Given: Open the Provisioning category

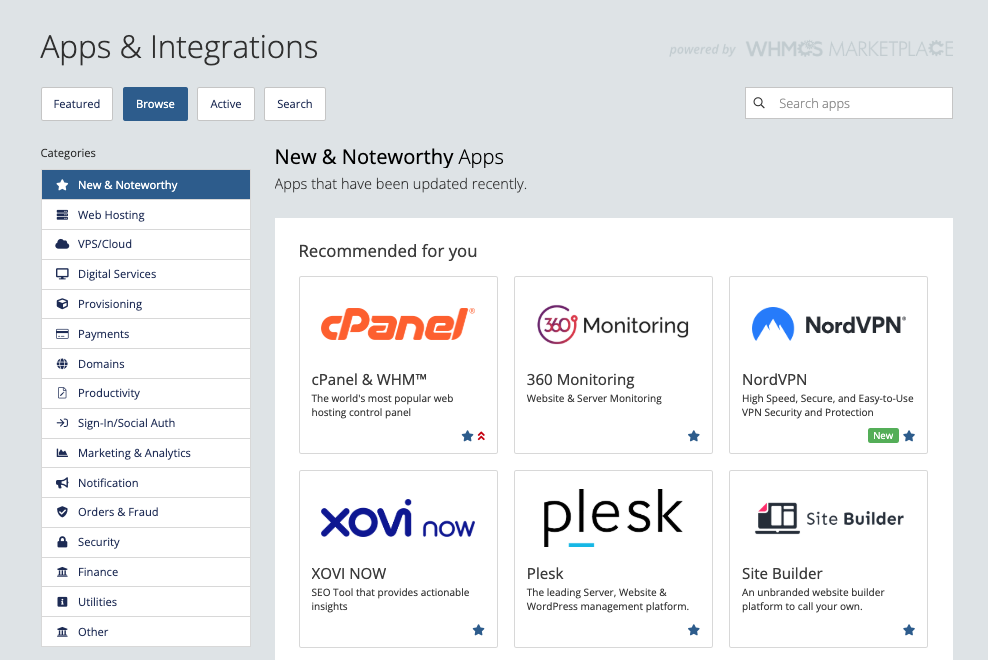Looking at the screenshot, I should click(146, 304).
